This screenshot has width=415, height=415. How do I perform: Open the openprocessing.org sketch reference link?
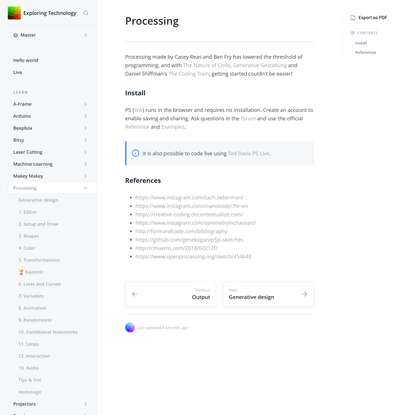(193, 257)
